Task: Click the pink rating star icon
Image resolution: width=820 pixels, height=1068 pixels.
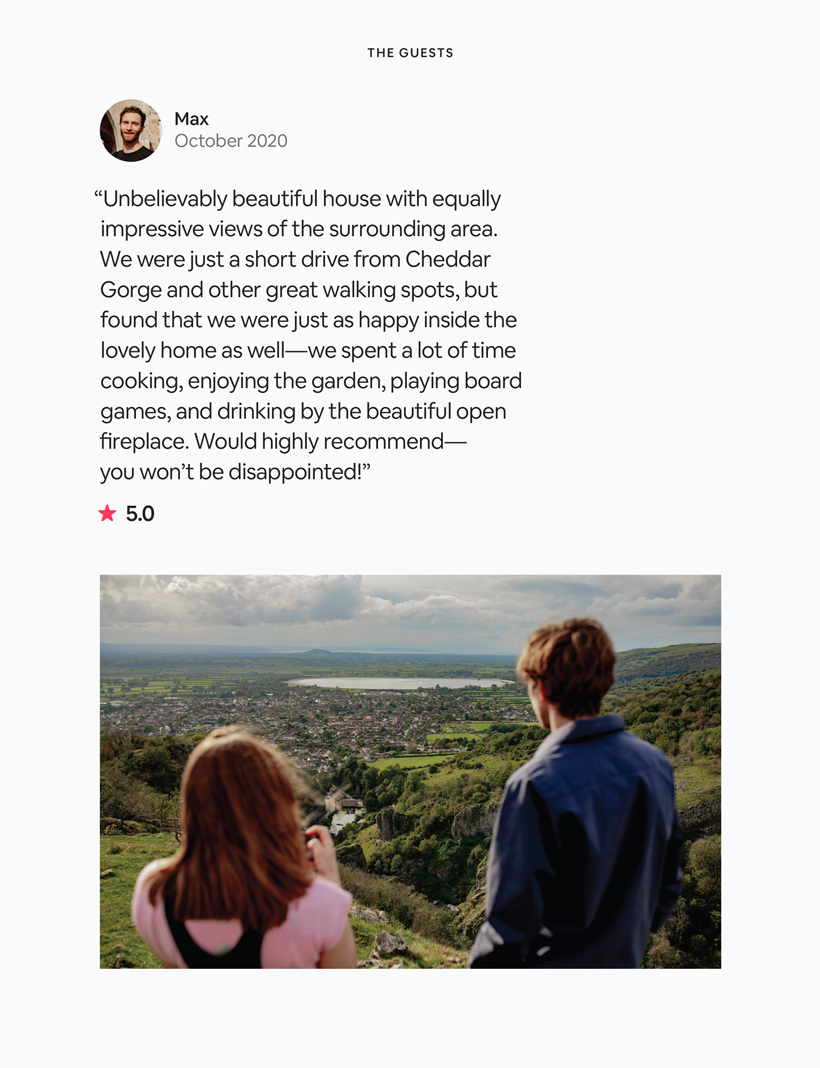Action: tap(107, 513)
